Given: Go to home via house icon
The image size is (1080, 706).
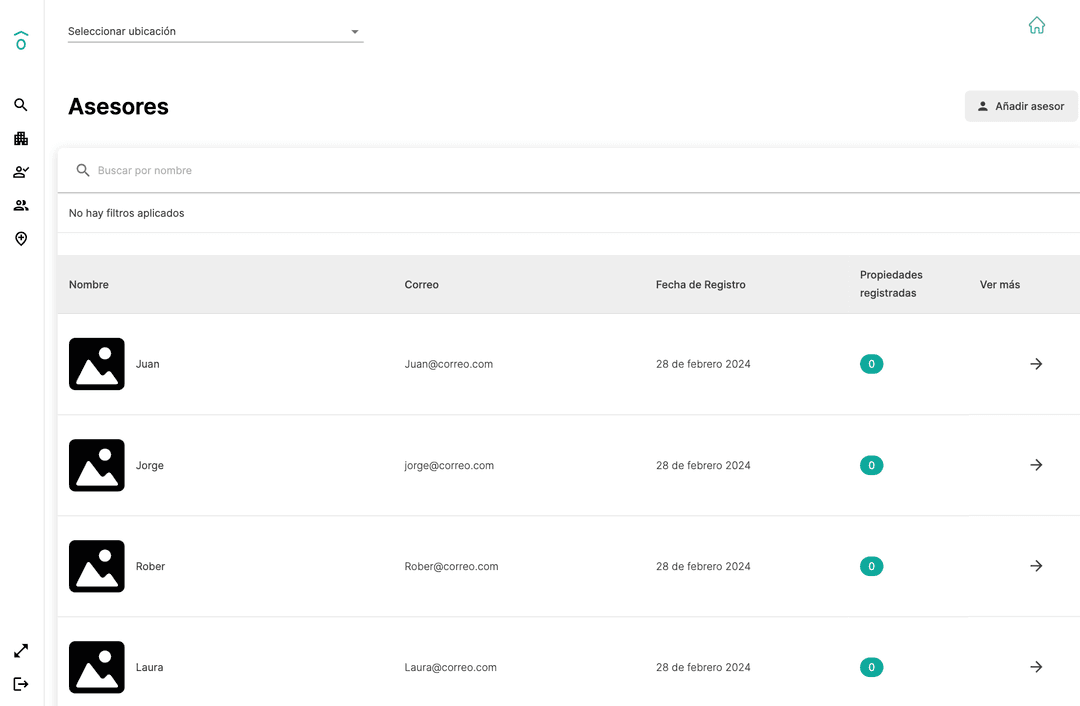Looking at the screenshot, I should point(1037,26).
